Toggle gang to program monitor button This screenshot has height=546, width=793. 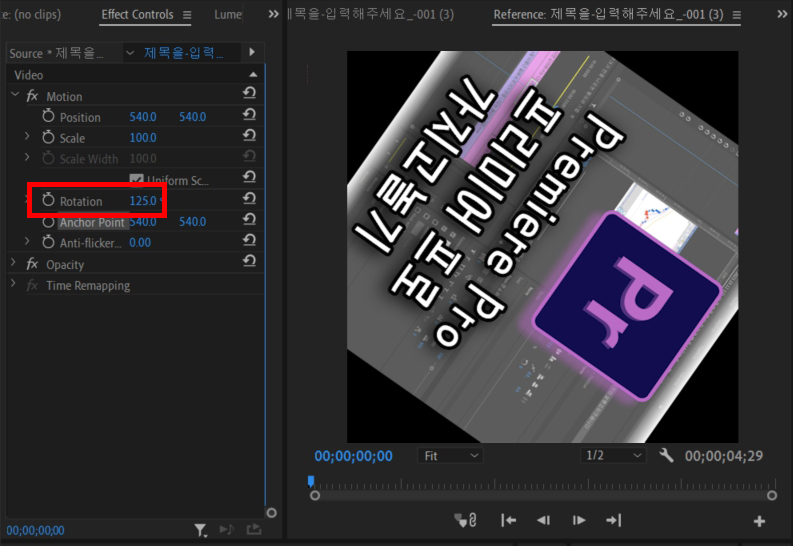(466, 520)
